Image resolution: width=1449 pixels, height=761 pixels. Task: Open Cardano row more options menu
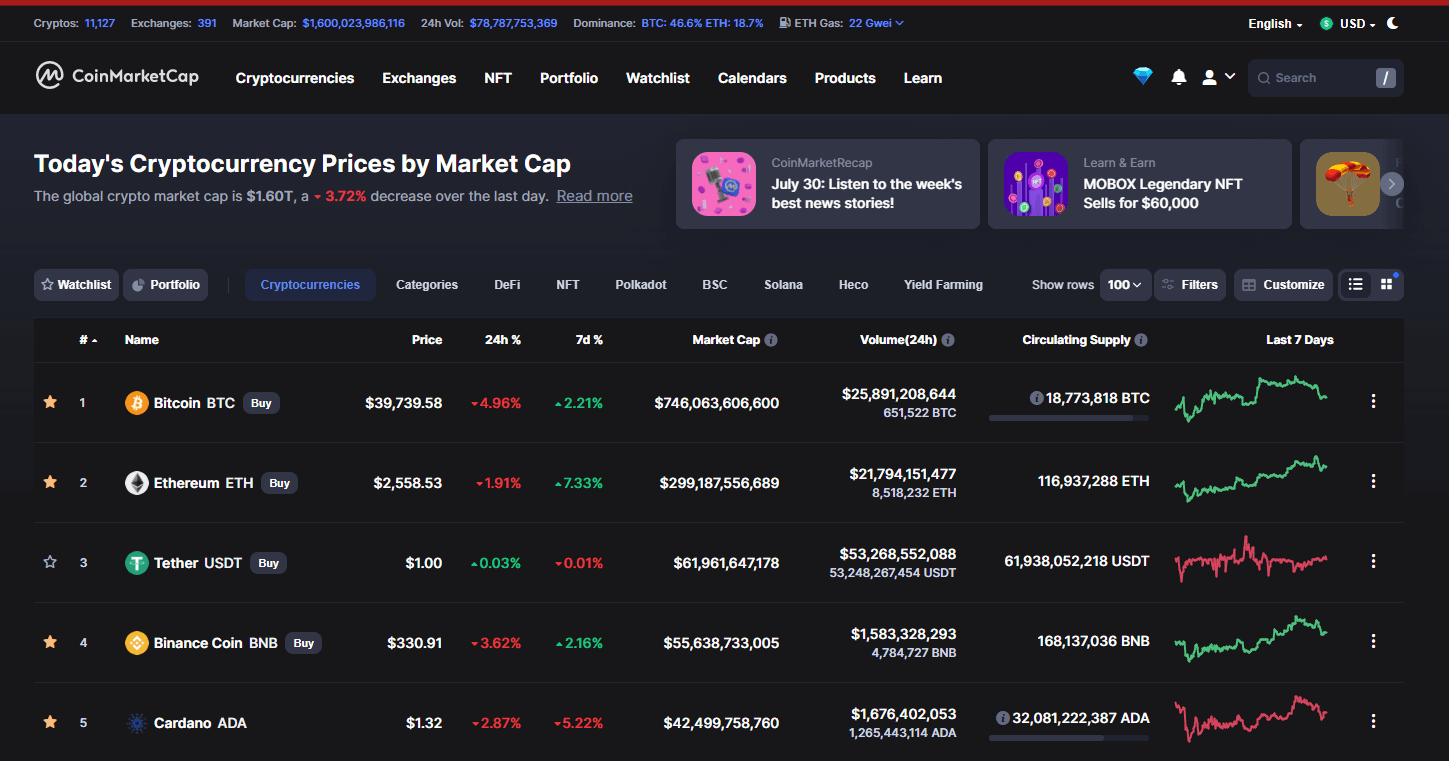pos(1373,721)
